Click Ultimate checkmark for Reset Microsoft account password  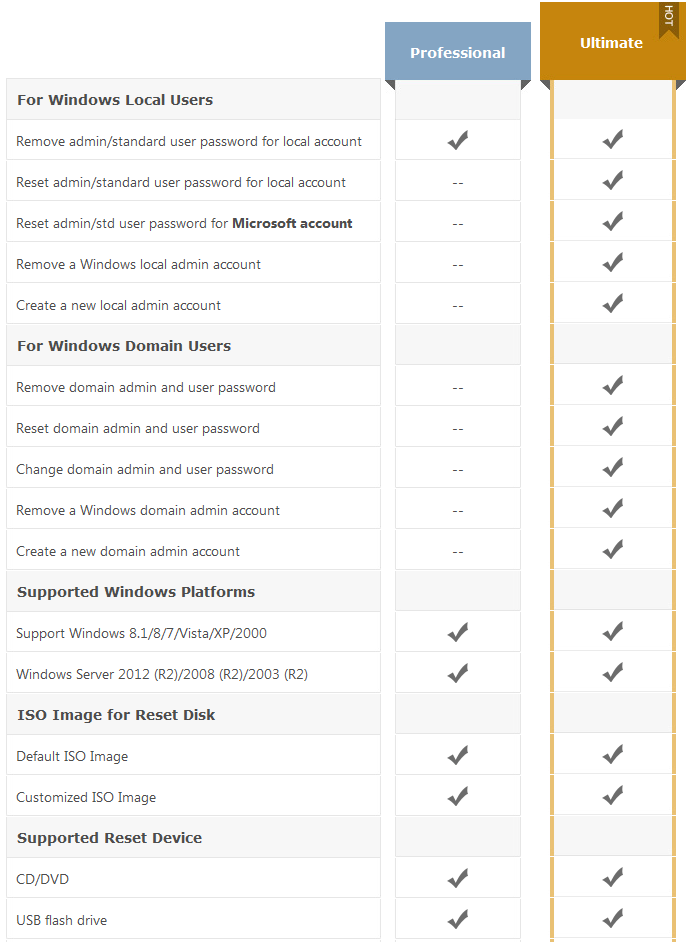pyautogui.click(x=613, y=222)
